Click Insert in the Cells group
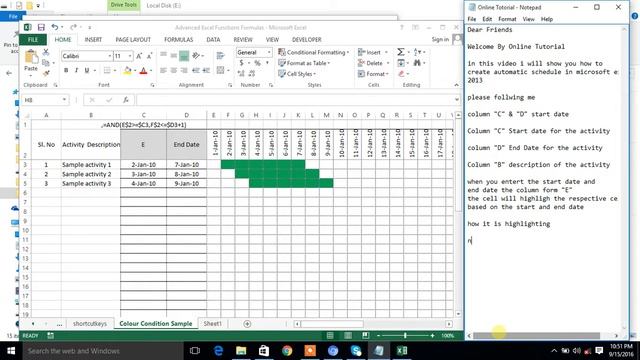The image size is (640, 360). [373, 52]
